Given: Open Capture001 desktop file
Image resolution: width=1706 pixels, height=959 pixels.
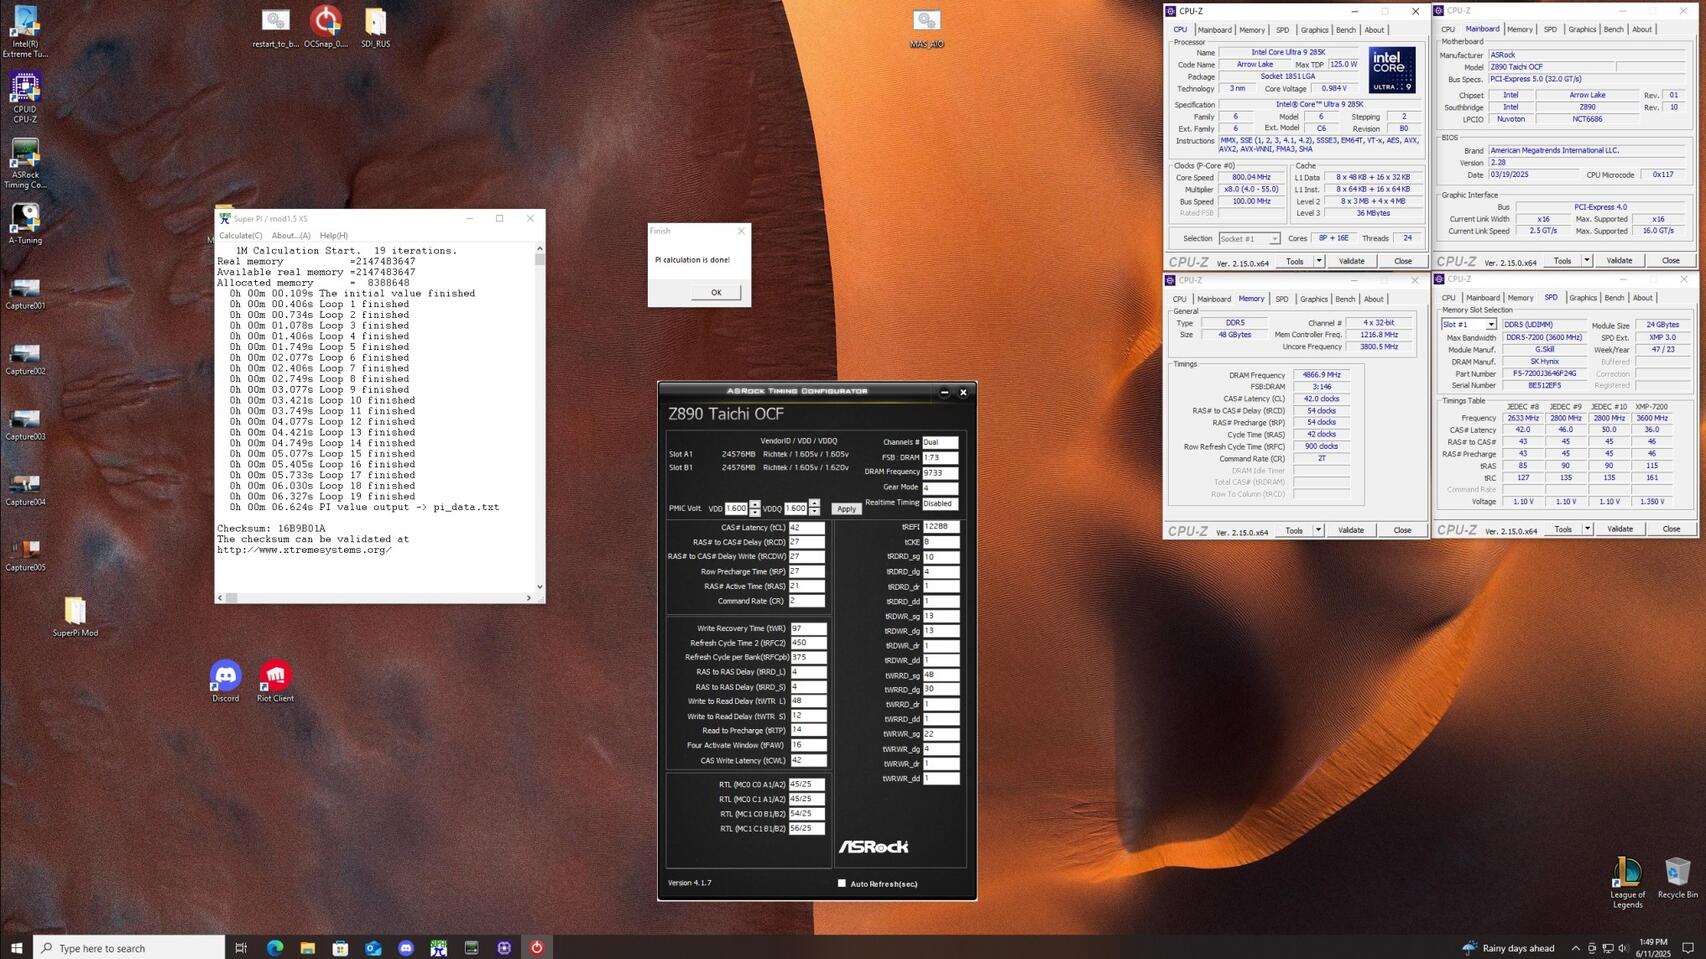Looking at the screenshot, I should 25,293.
